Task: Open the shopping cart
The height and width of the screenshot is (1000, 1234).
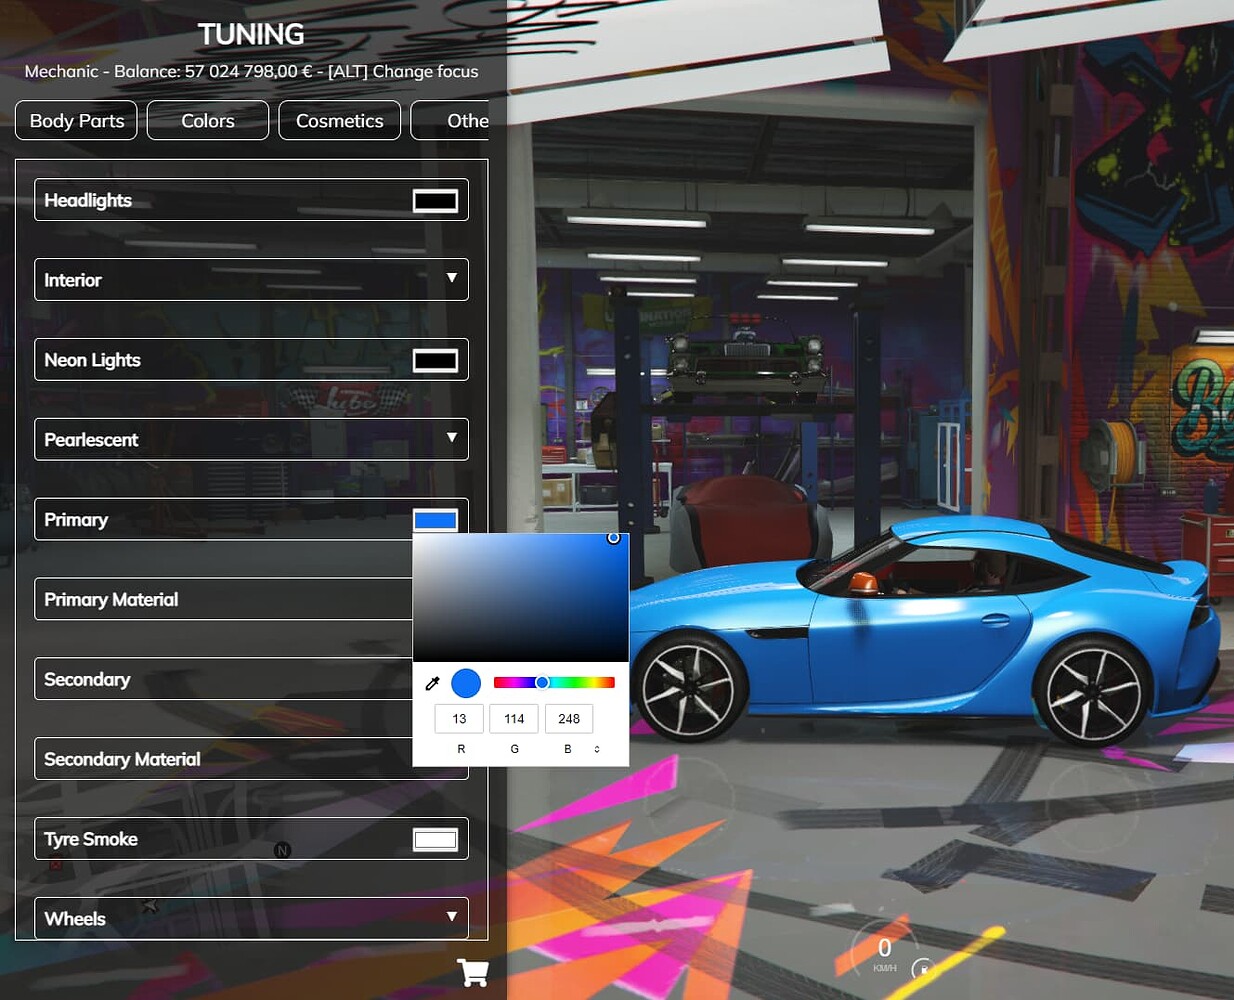Action: pyautogui.click(x=473, y=971)
